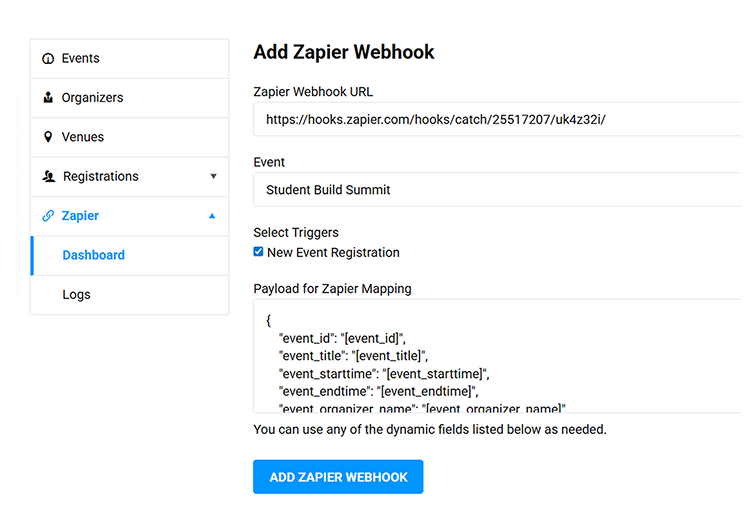Open the Event selection dropdown
The height and width of the screenshot is (520, 755).
[497, 190]
